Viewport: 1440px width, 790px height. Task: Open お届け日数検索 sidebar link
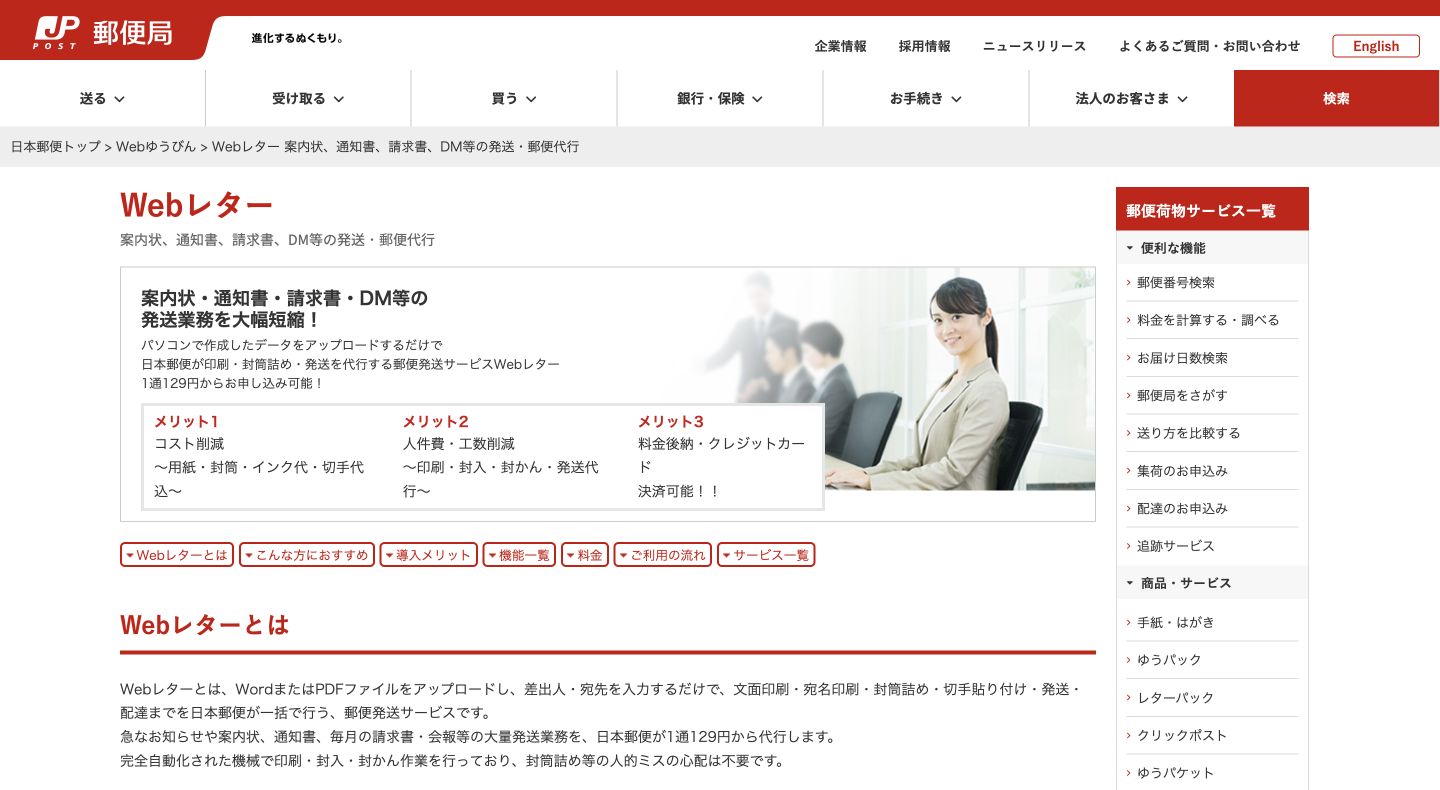click(1182, 358)
